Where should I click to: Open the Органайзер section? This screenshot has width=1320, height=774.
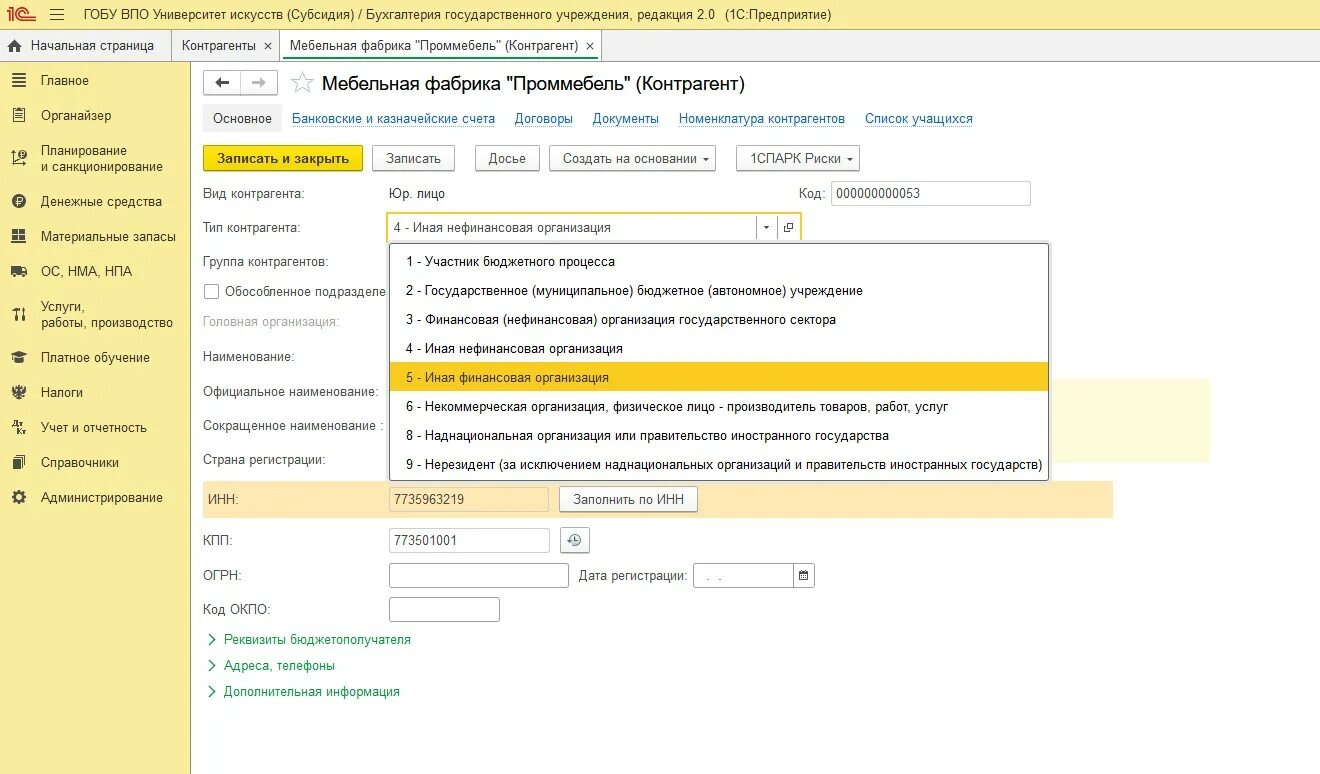point(76,116)
